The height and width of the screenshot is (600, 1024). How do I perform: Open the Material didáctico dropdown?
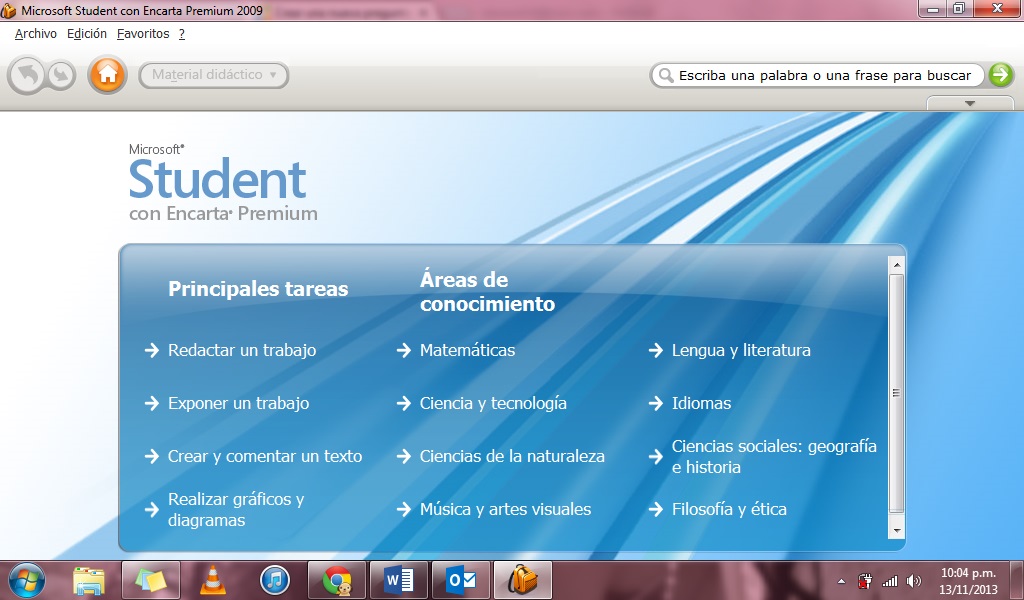pyautogui.click(x=214, y=75)
